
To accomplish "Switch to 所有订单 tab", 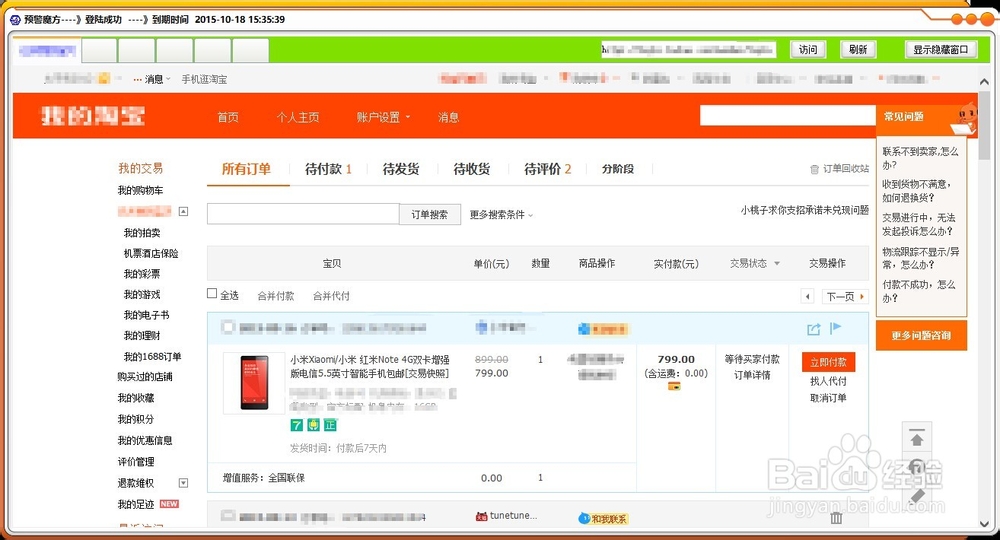I will coord(246,169).
